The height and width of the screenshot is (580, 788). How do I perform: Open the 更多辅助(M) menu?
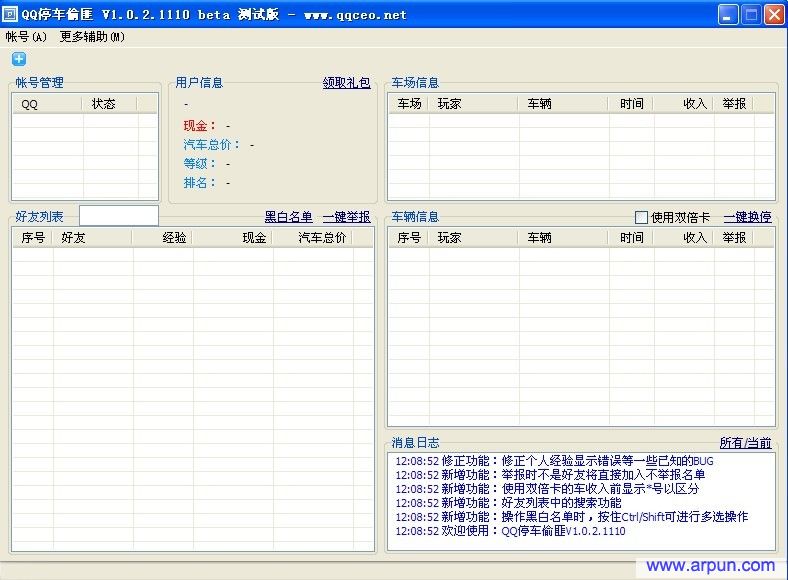92,37
